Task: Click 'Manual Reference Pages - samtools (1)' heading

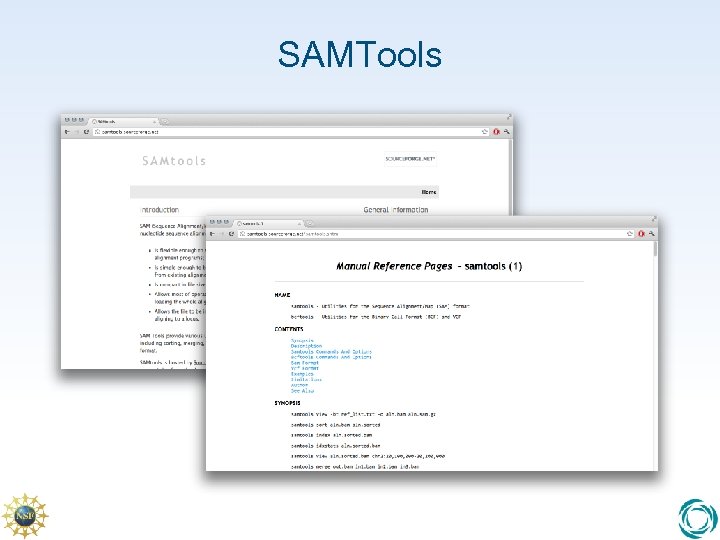Action: coord(429,266)
